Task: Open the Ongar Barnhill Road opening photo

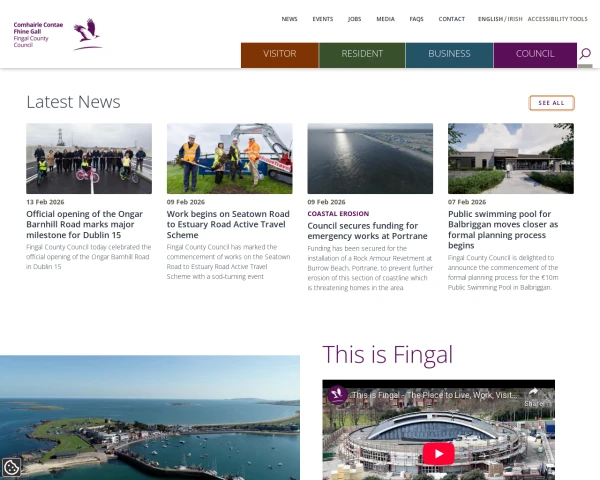Action: coord(89,158)
